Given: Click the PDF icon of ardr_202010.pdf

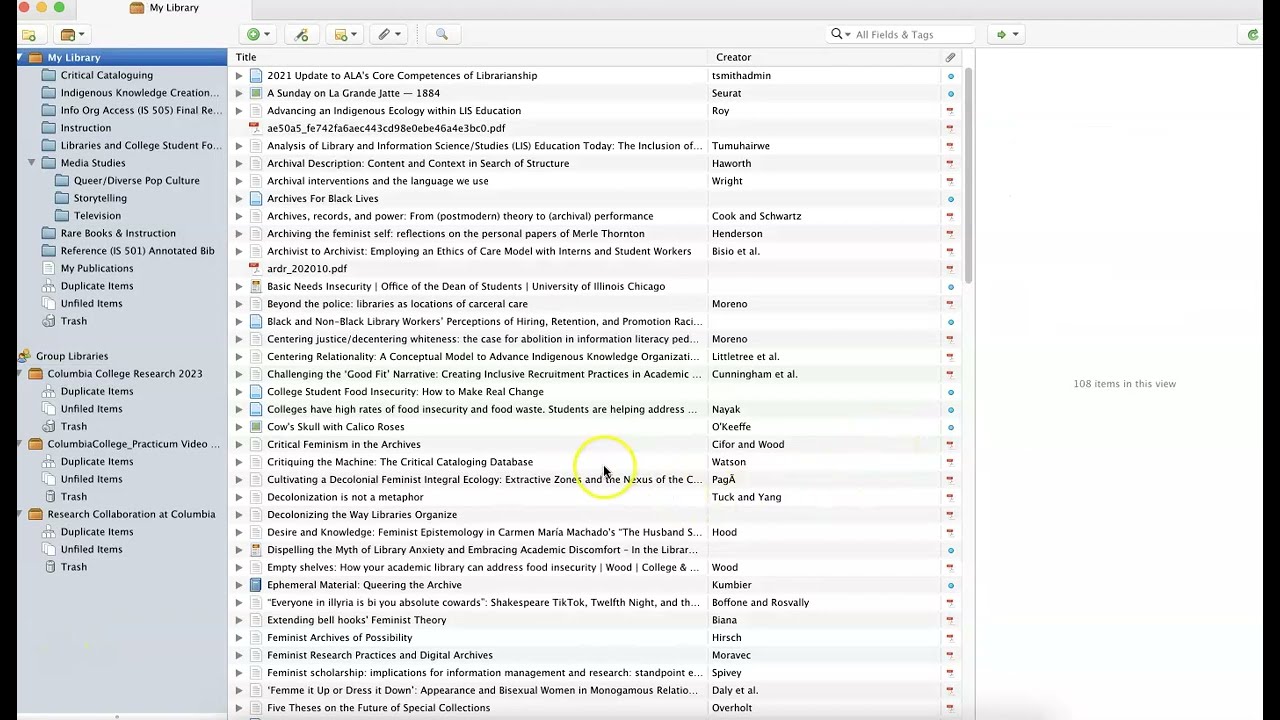Looking at the screenshot, I should click(255, 269).
